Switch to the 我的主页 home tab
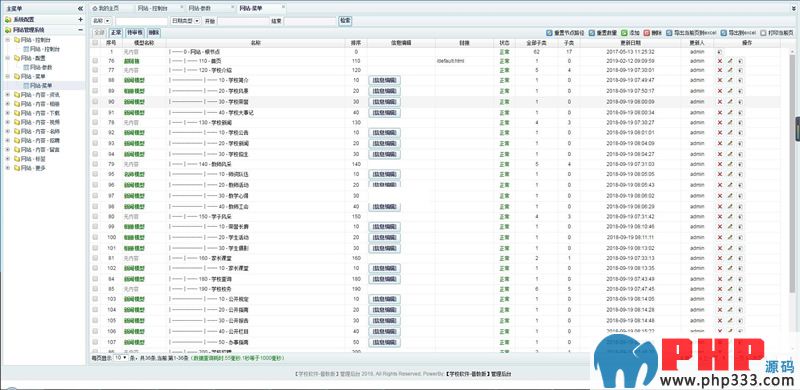Image resolution: width=800 pixels, height=390 pixels. point(109,9)
